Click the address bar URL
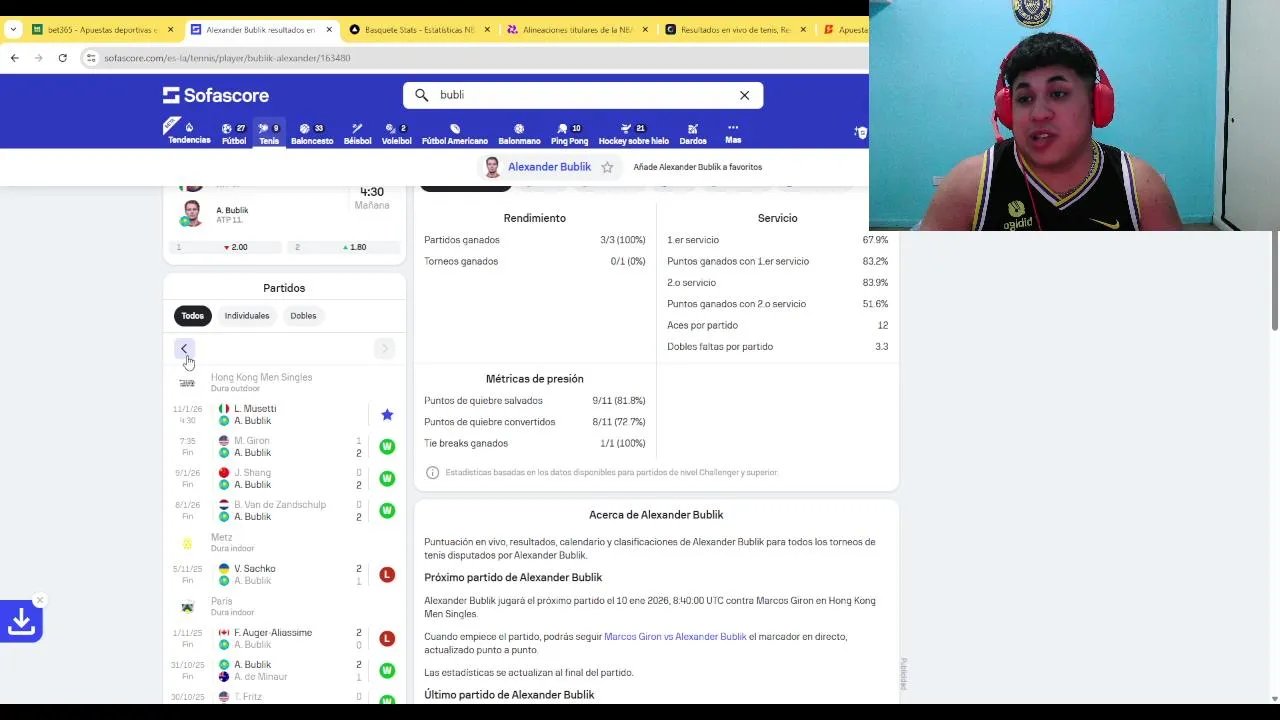Viewport: 1280px width, 720px height. (x=227, y=58)
